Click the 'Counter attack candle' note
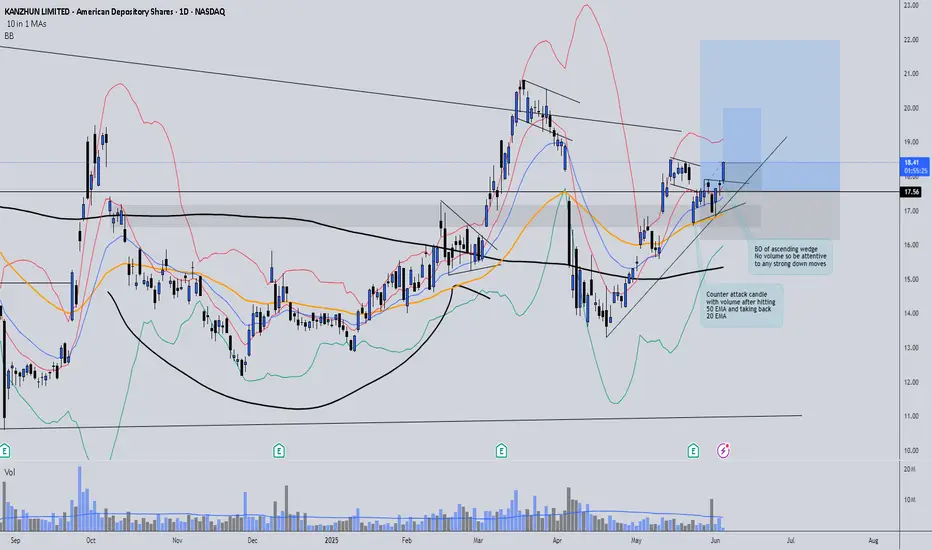932x550 pixels. point(741,305)
